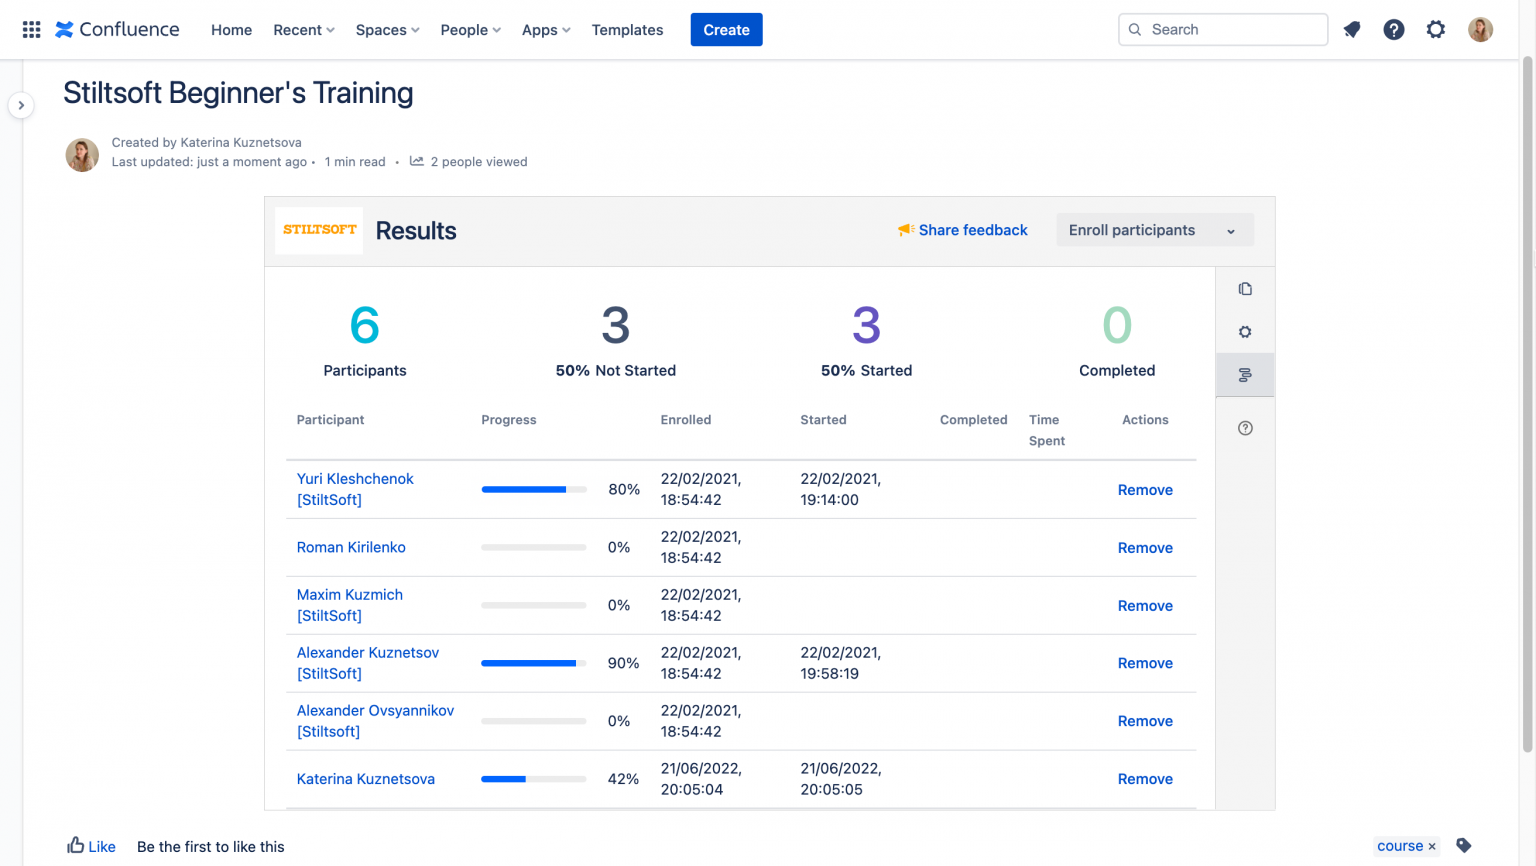This screenshot has width=1536, height=866.
Task: Click the Confluence logo
Action: tap(116, 29)
